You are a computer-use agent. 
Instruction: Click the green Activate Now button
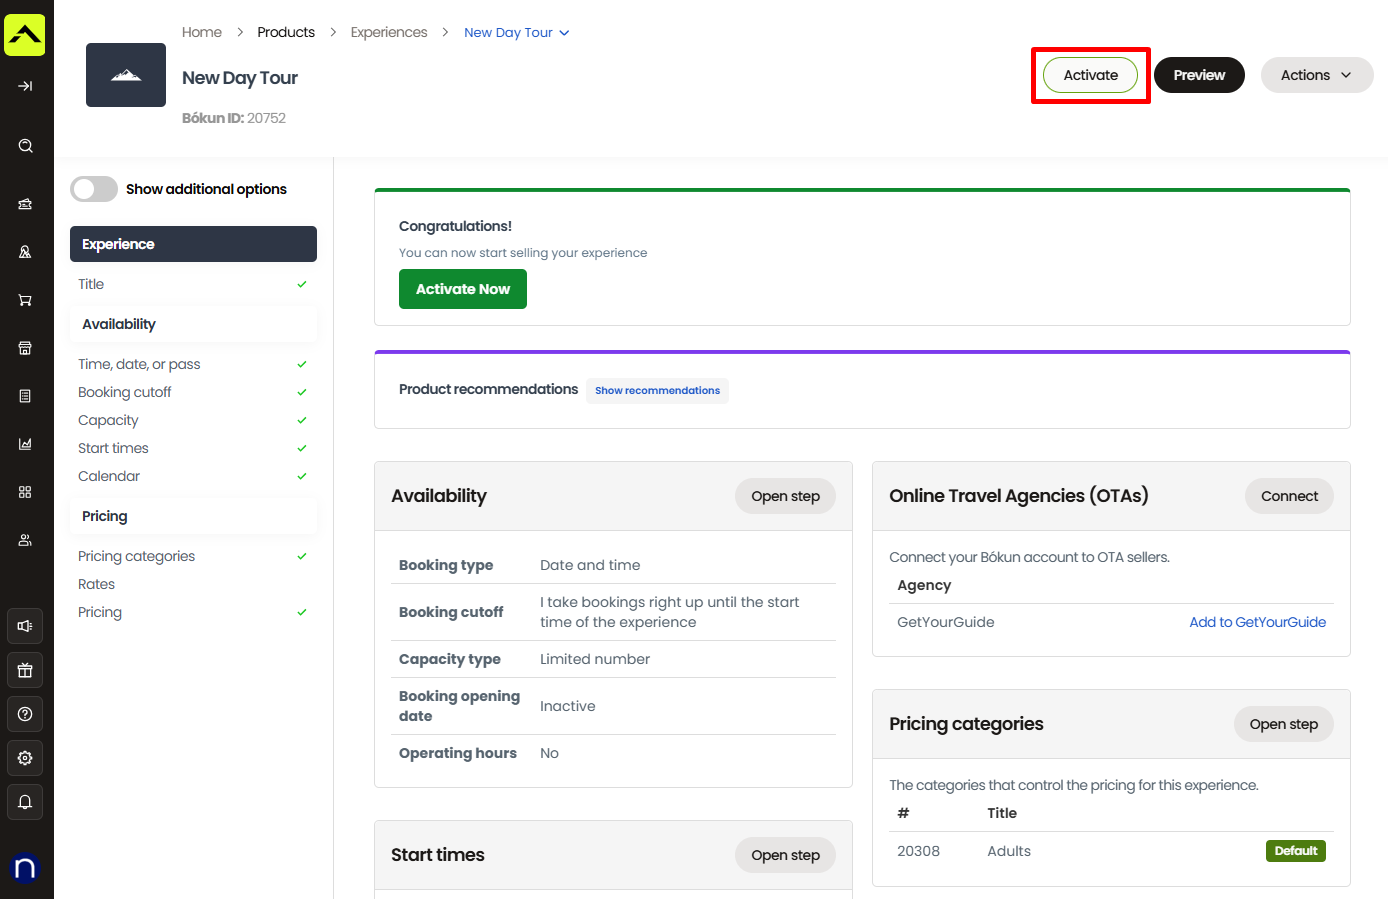462,289
